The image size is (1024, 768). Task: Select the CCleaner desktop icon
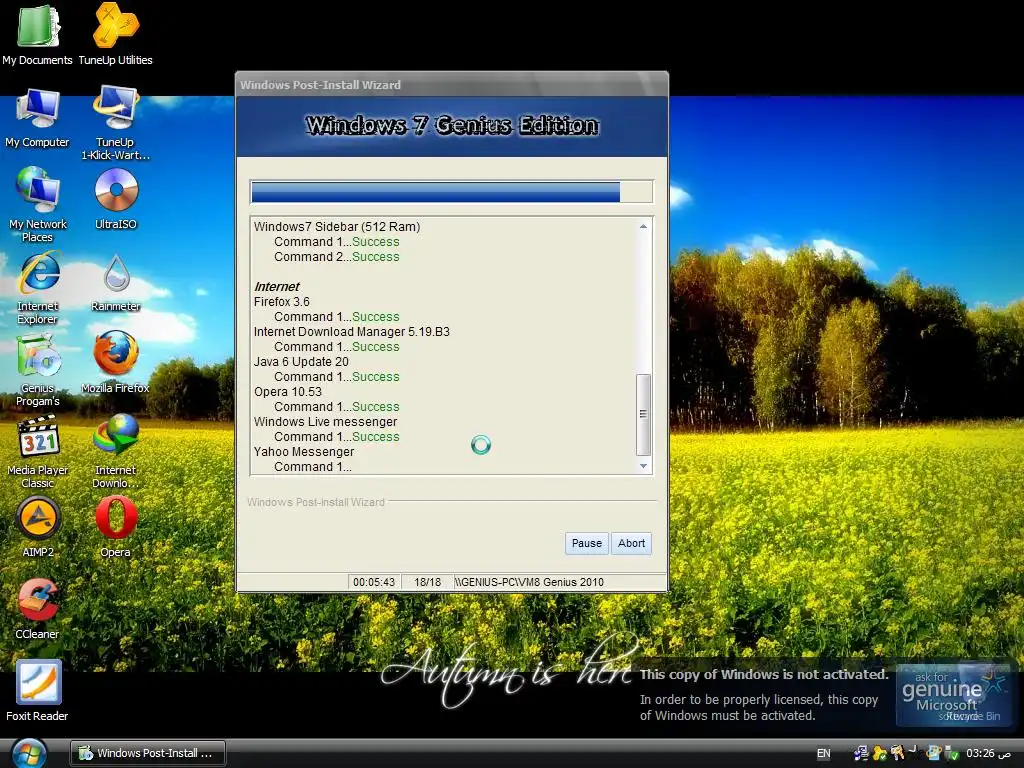[37, 609]
